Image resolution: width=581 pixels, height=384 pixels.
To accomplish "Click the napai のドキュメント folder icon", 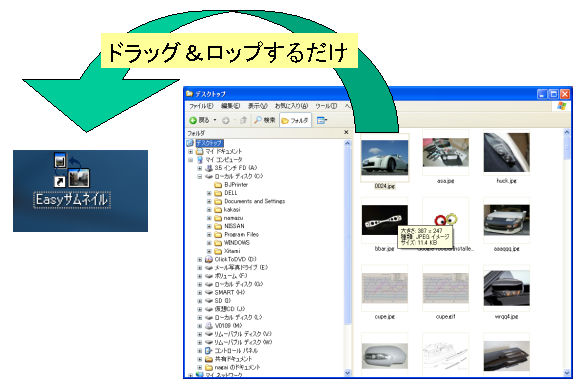I will 209,367.
